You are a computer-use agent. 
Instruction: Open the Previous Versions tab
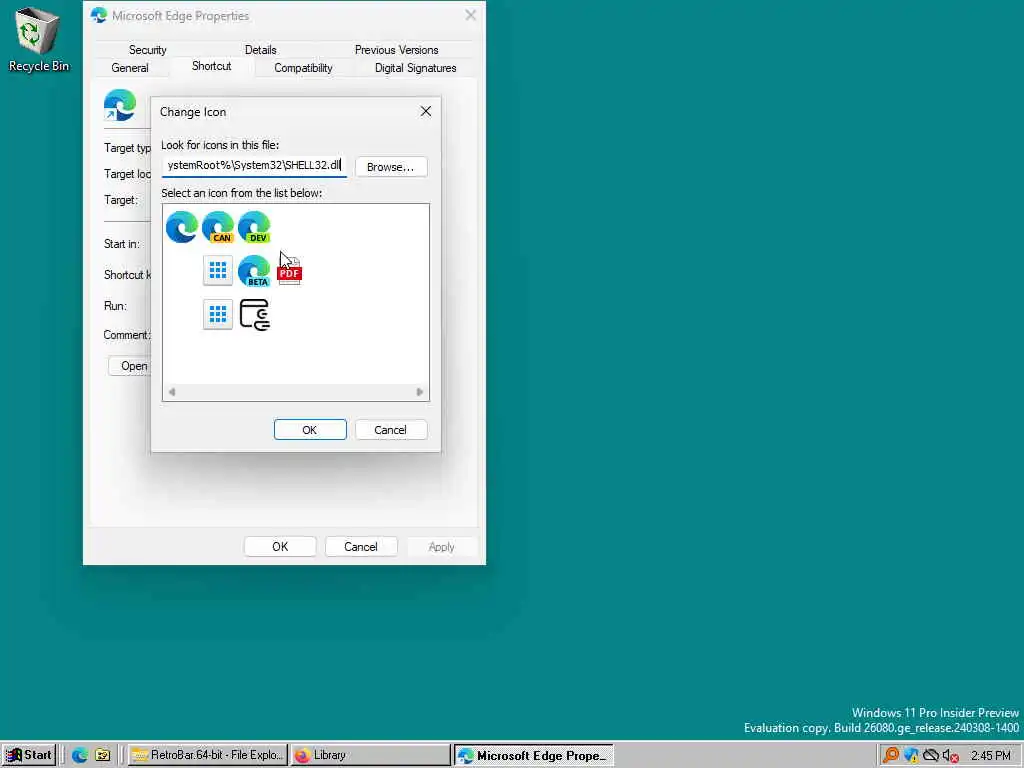pyautogui.click(x=396, y=50)
